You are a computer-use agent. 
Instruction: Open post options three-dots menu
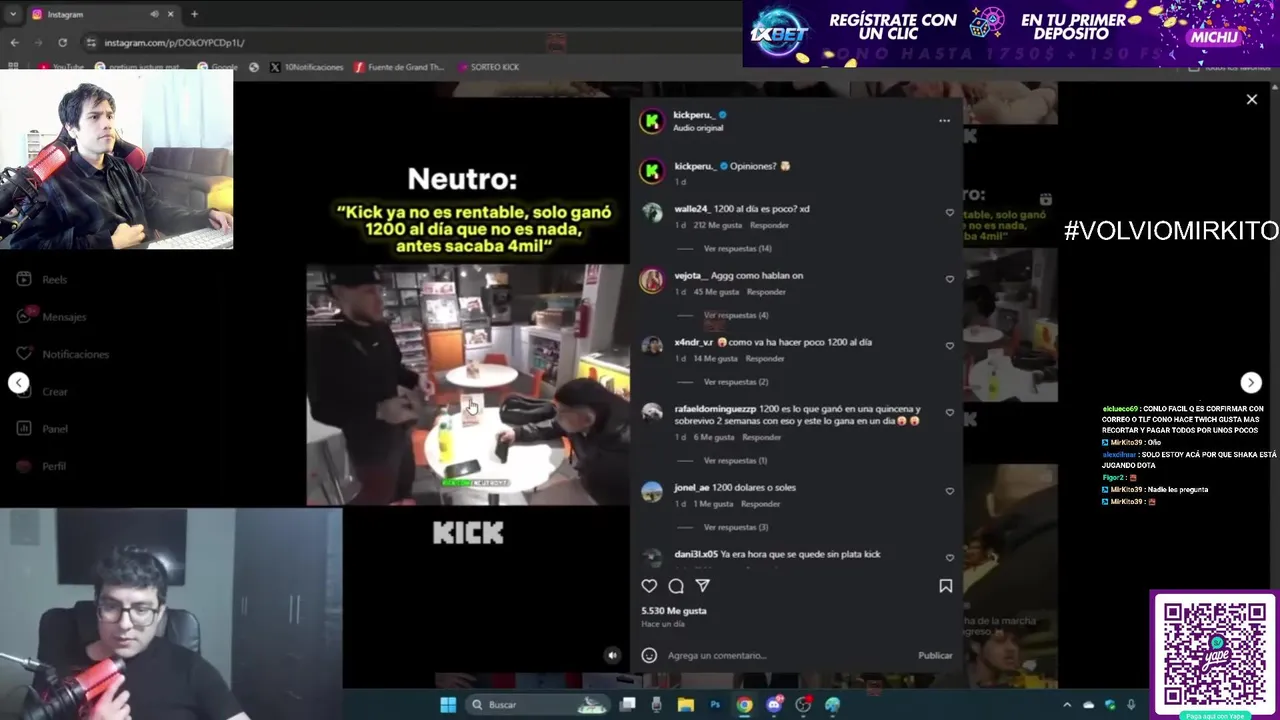pyautogui.click(x=944, y=121)
